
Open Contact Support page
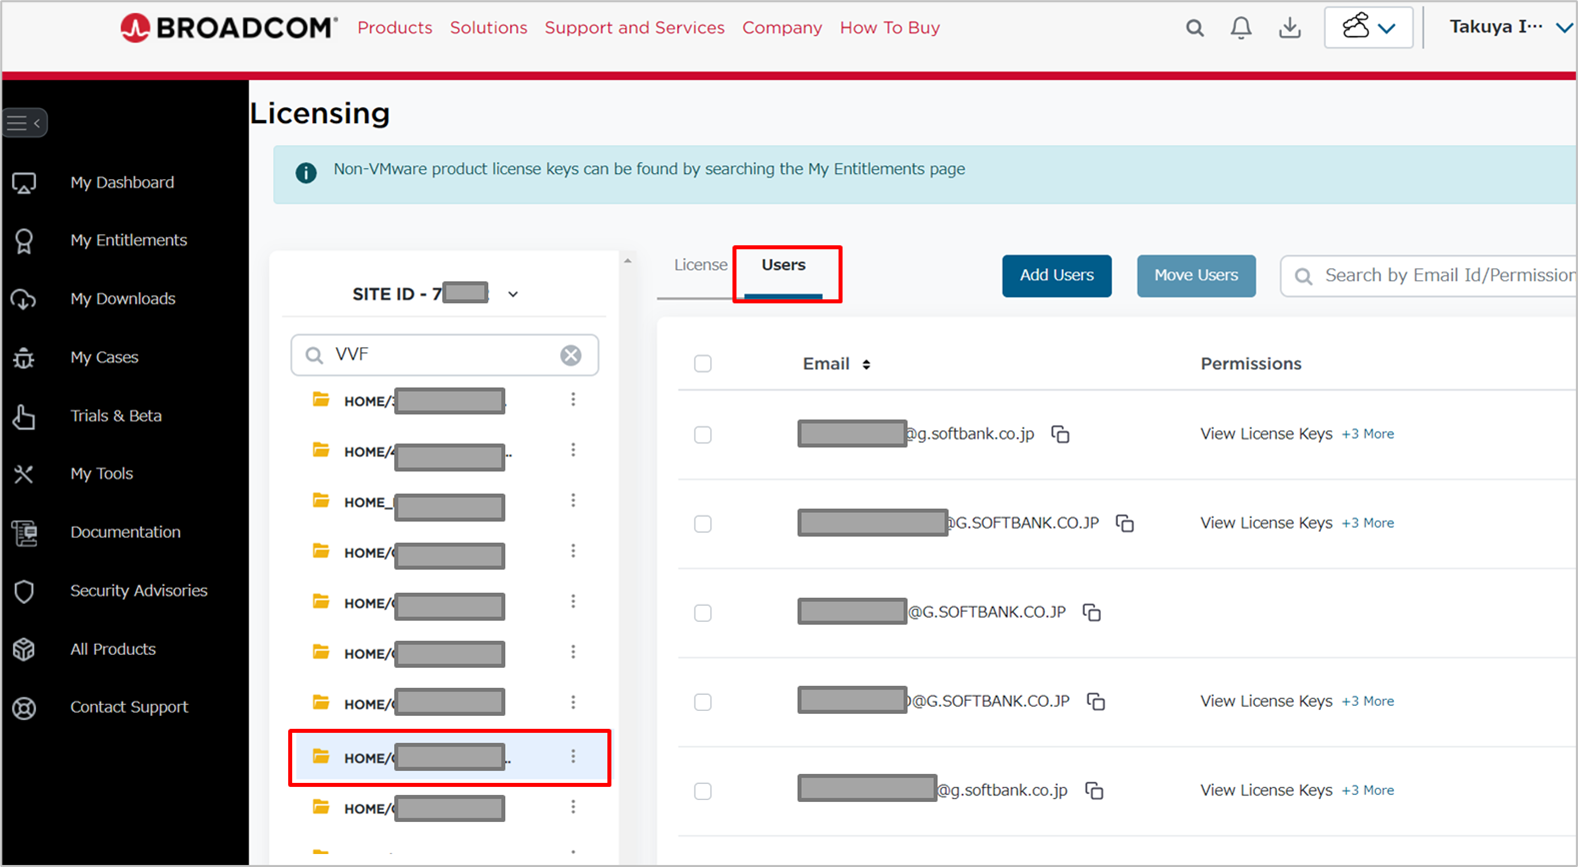point(128,708)
